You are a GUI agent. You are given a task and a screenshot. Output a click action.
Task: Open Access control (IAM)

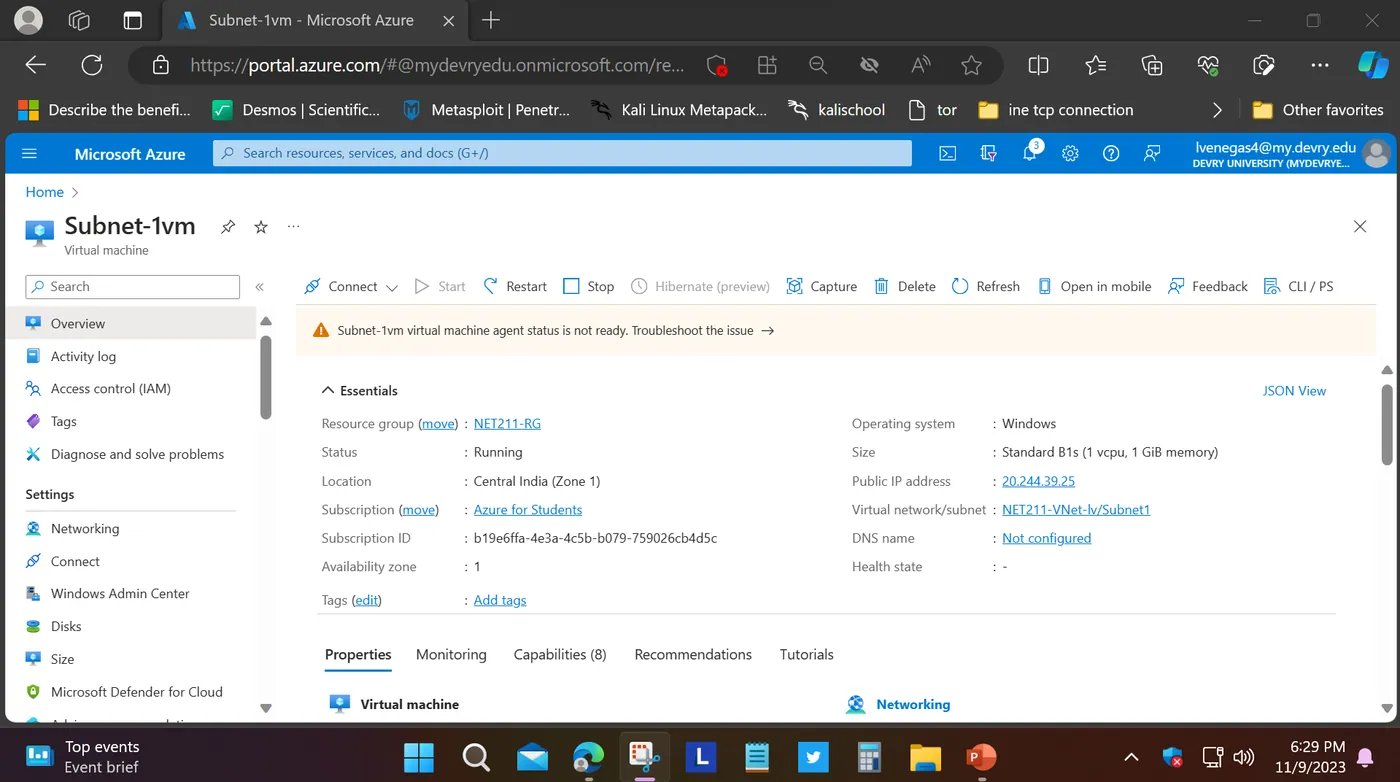tap(110, 389)
